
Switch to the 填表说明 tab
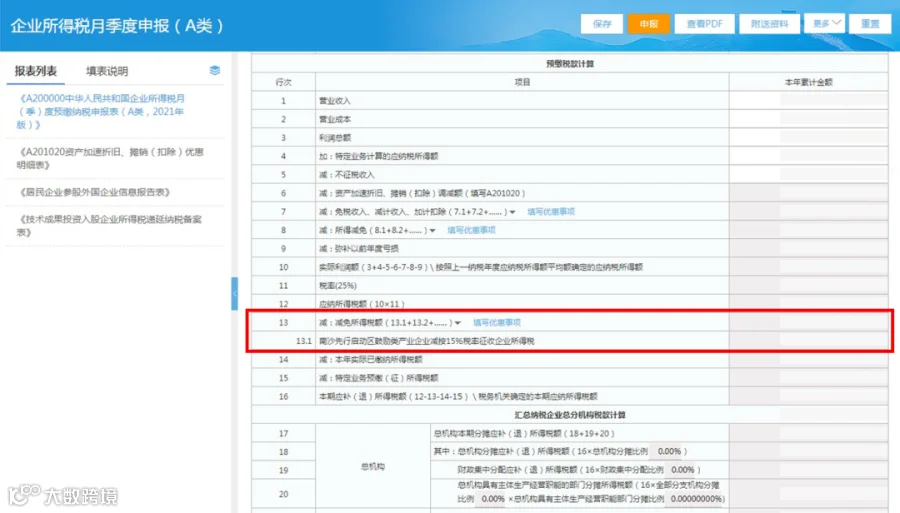(x=107, y=71)
